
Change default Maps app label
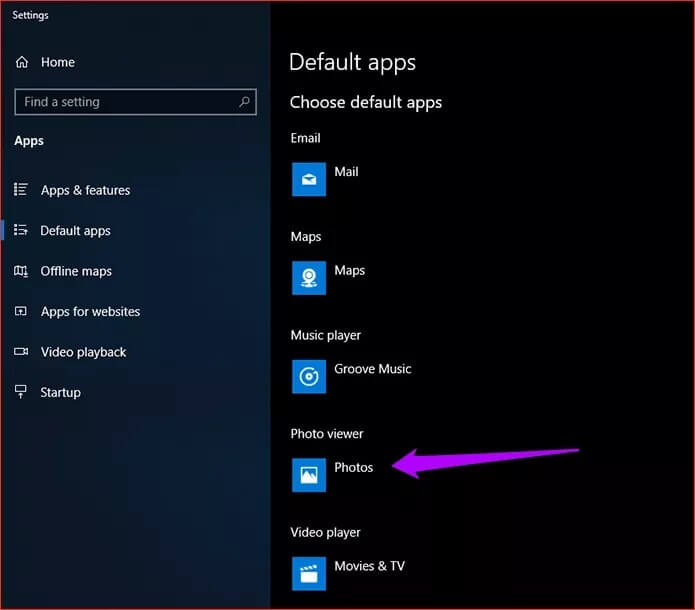point(350,270)
